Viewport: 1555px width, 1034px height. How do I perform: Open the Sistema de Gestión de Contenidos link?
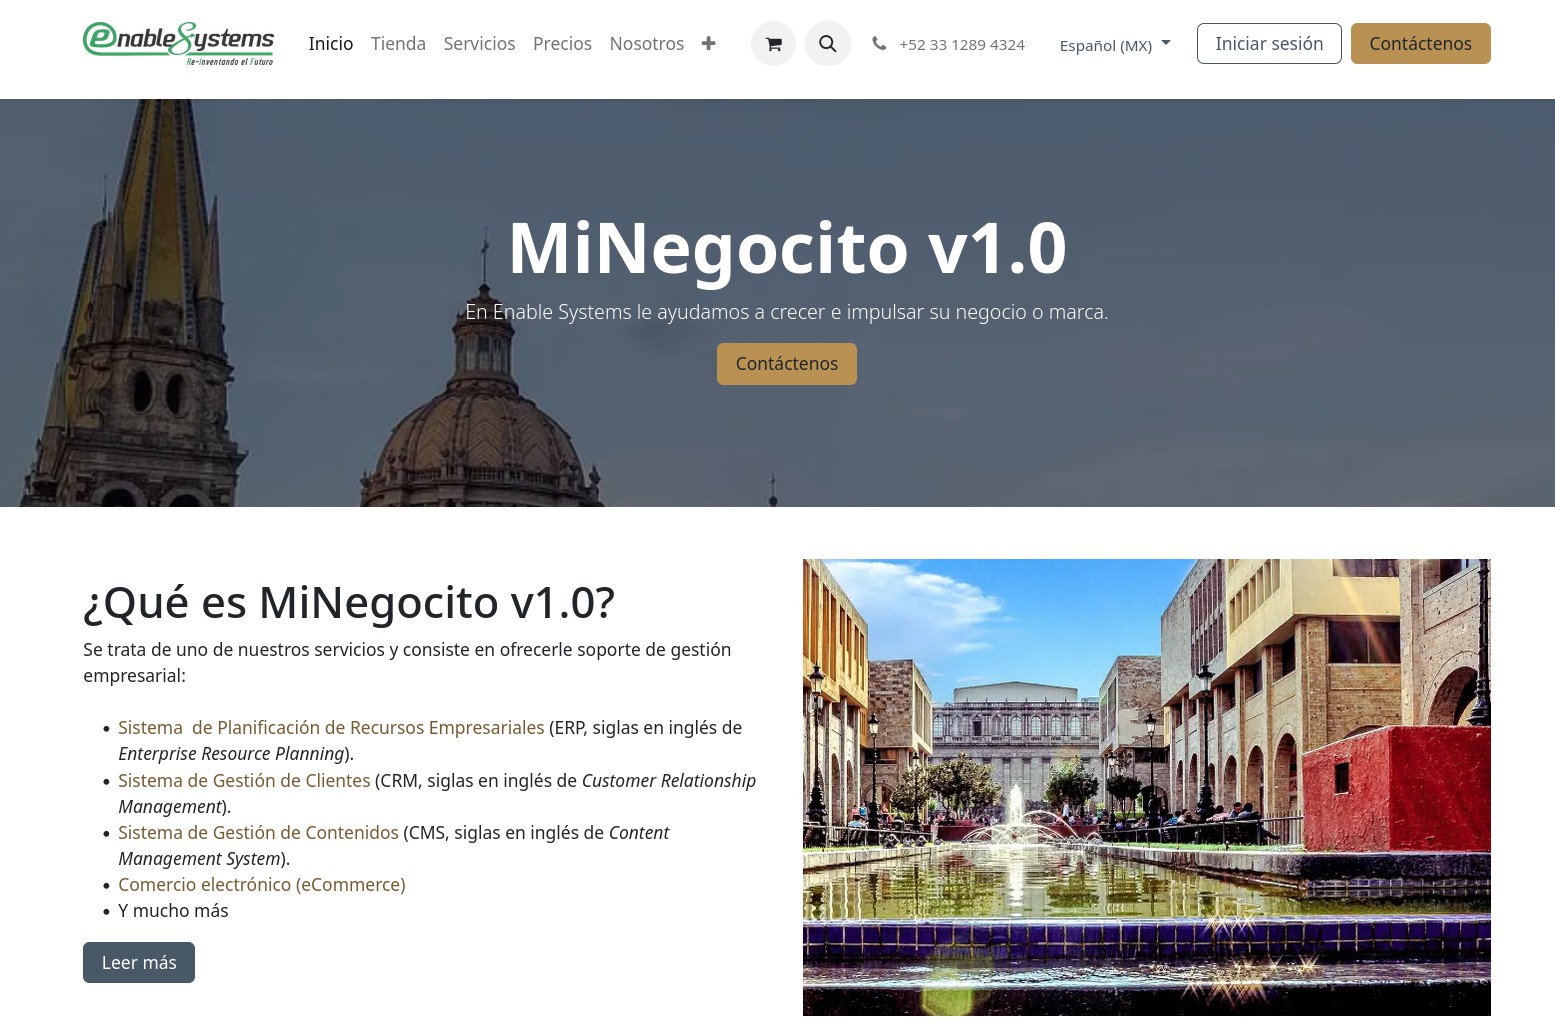tap(258, 833)
